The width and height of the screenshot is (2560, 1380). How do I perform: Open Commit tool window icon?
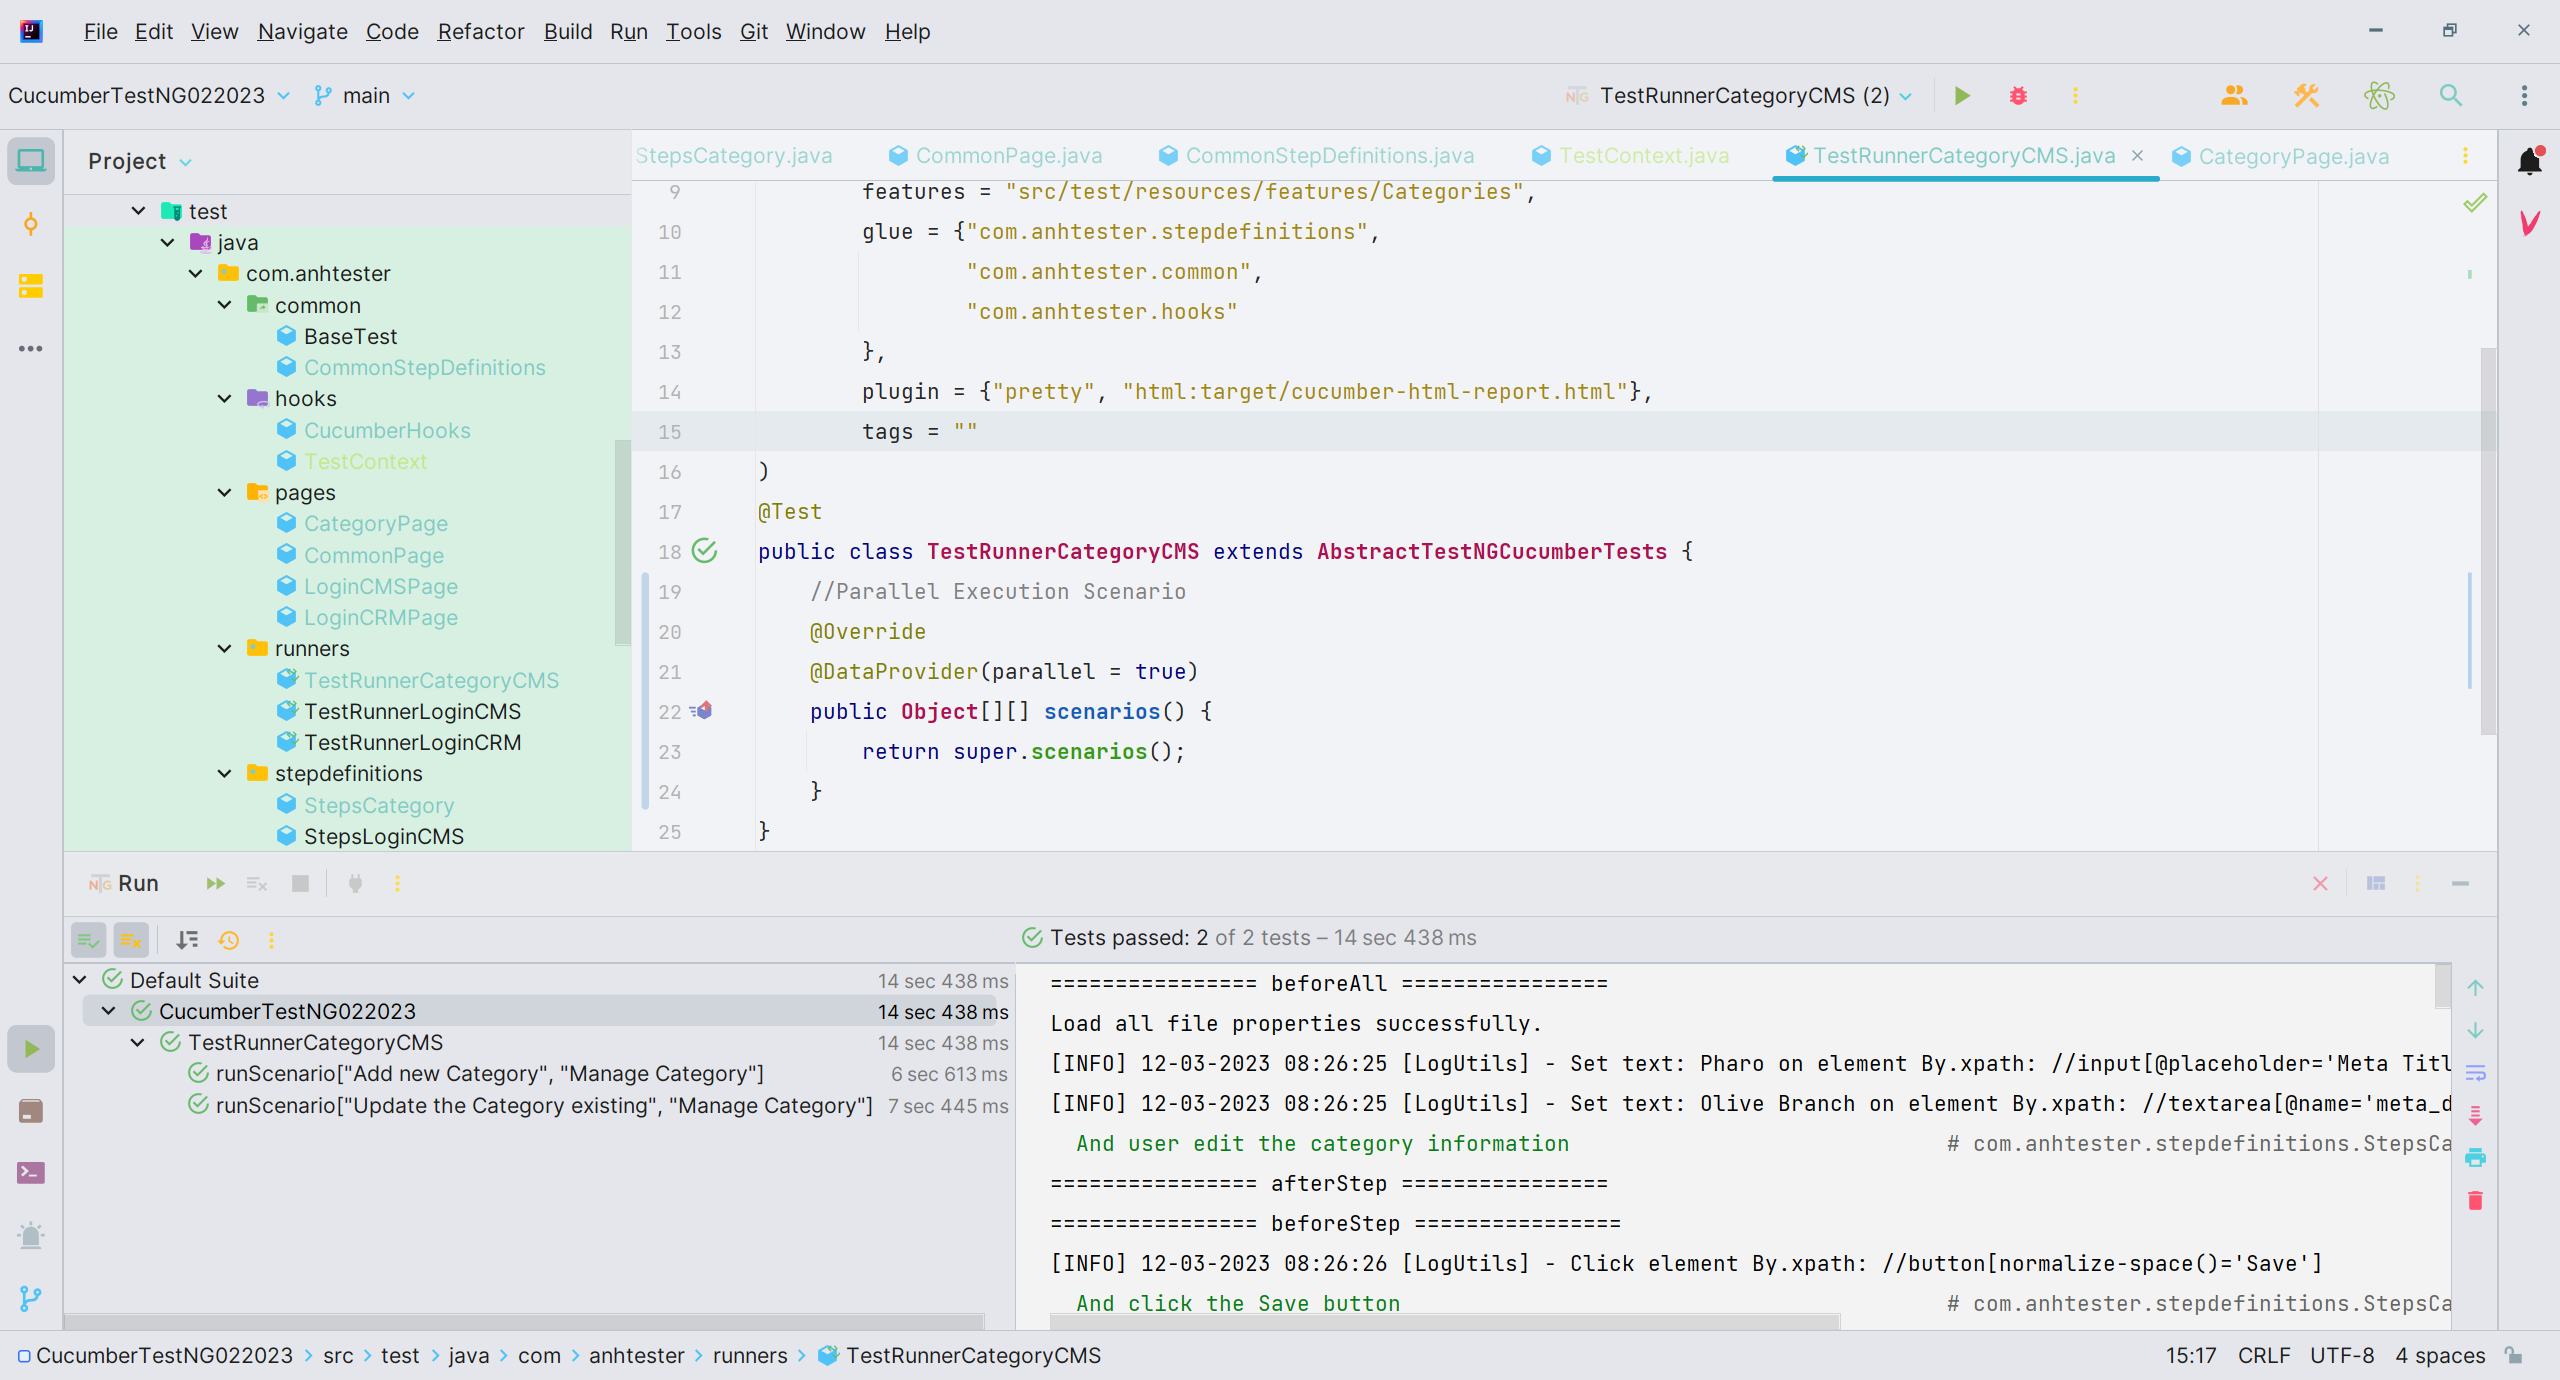(x=31, y=224)
